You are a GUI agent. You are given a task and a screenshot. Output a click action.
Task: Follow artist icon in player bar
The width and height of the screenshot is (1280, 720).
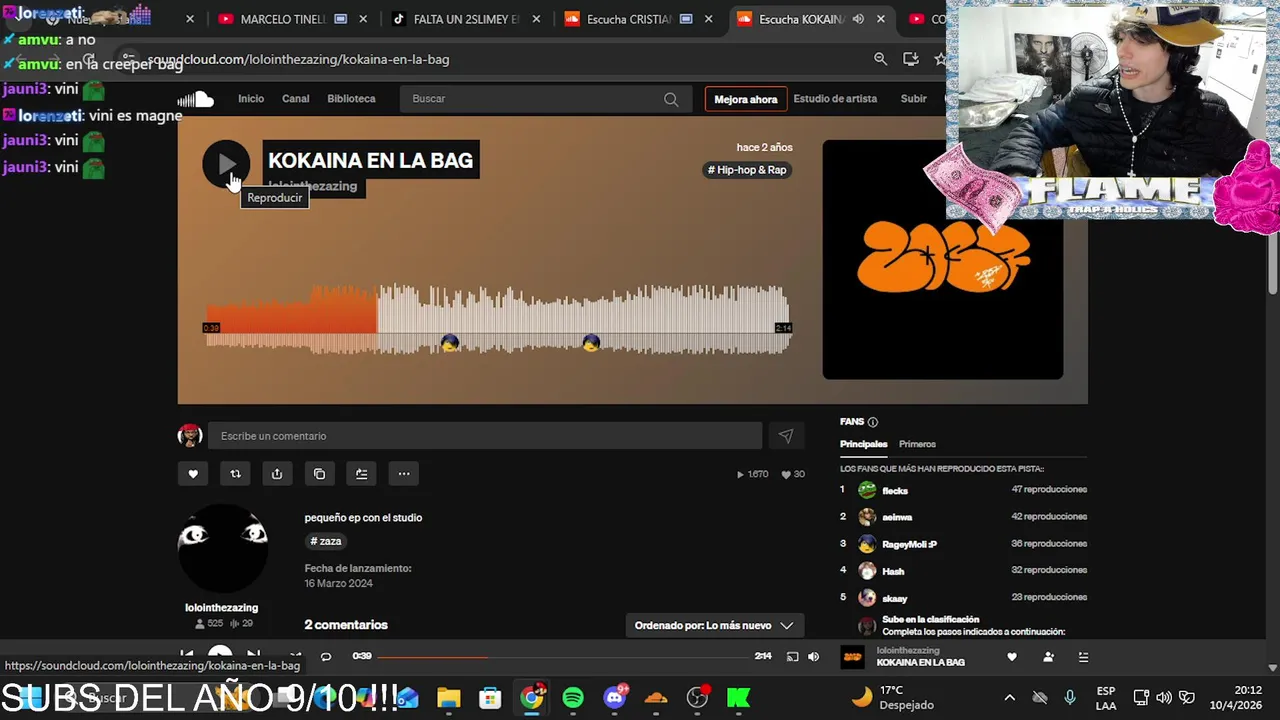tap(1048, 657)
